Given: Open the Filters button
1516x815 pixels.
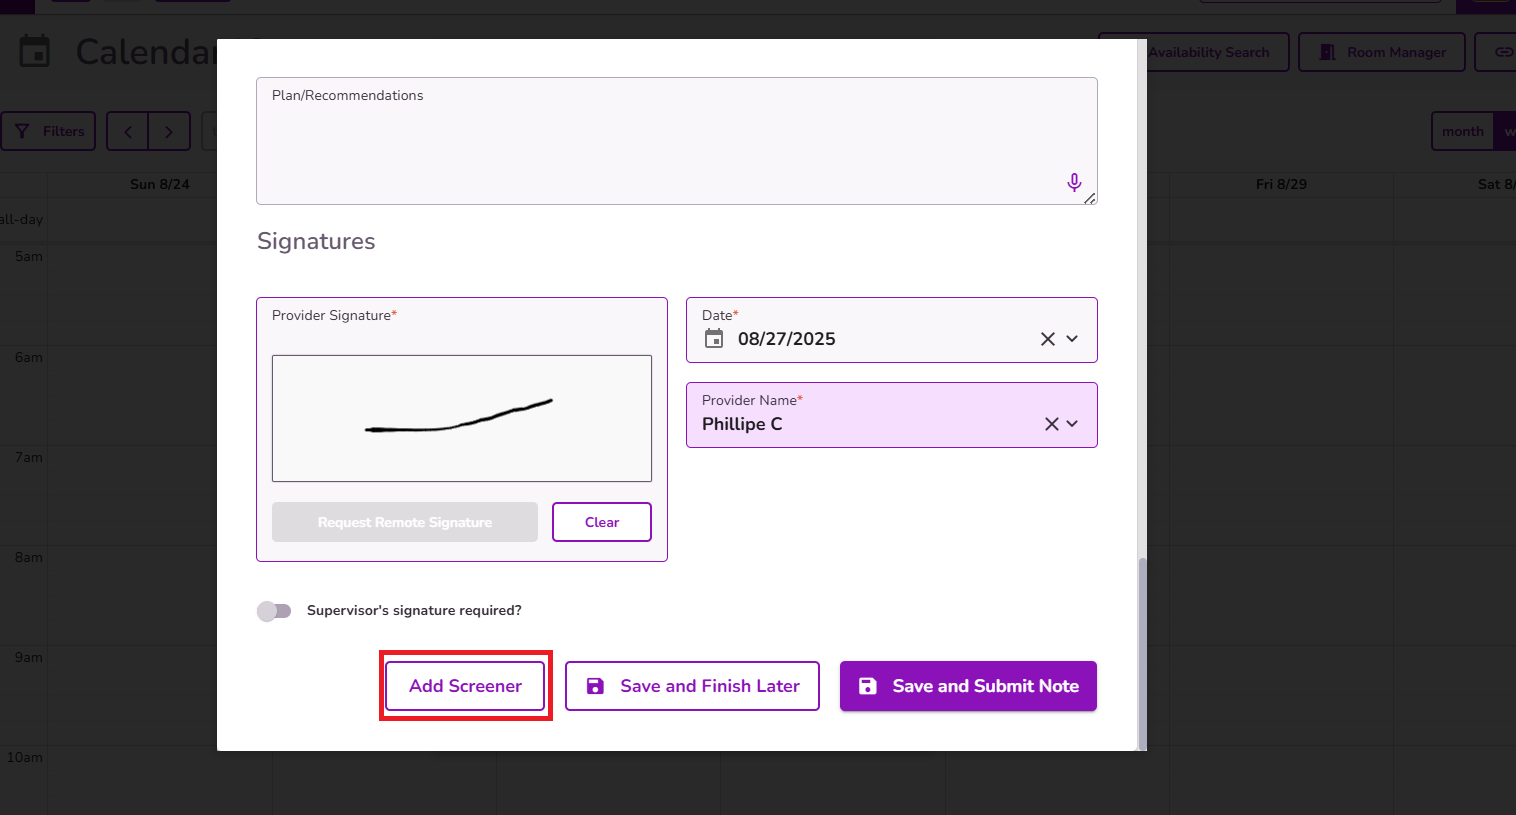Looking at the screenshot, I should coord(48,131).
